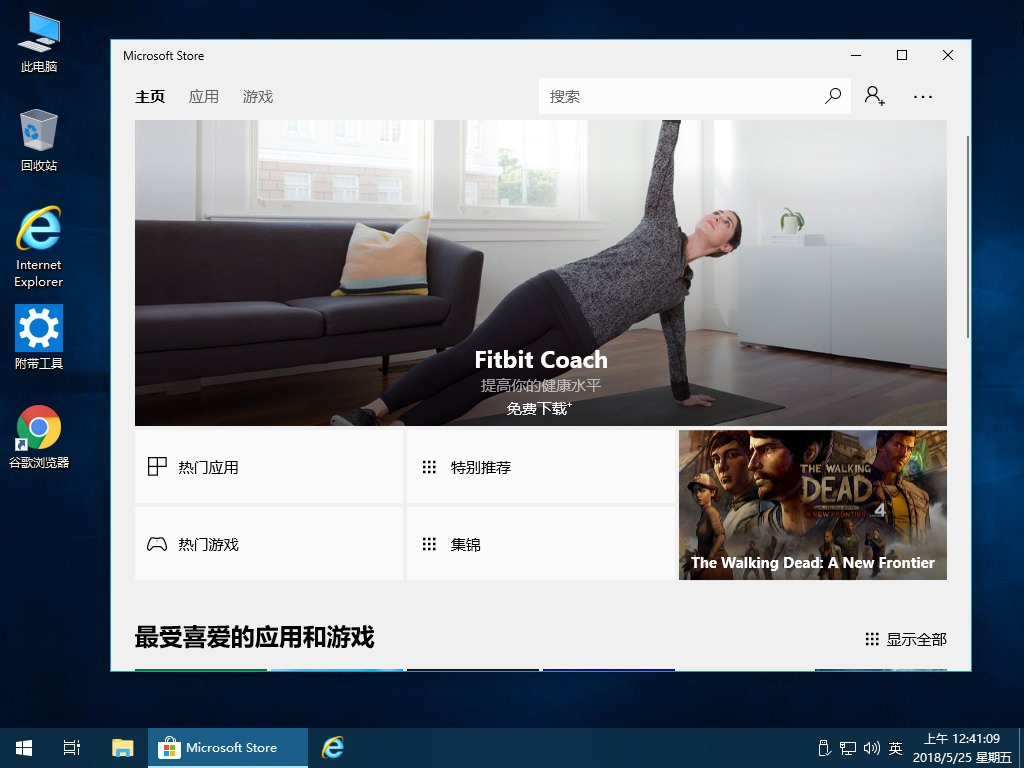Open The Walking Dead: A New Frontier tile
This screenshot has width=1024, height=768.
click(813, 505)
